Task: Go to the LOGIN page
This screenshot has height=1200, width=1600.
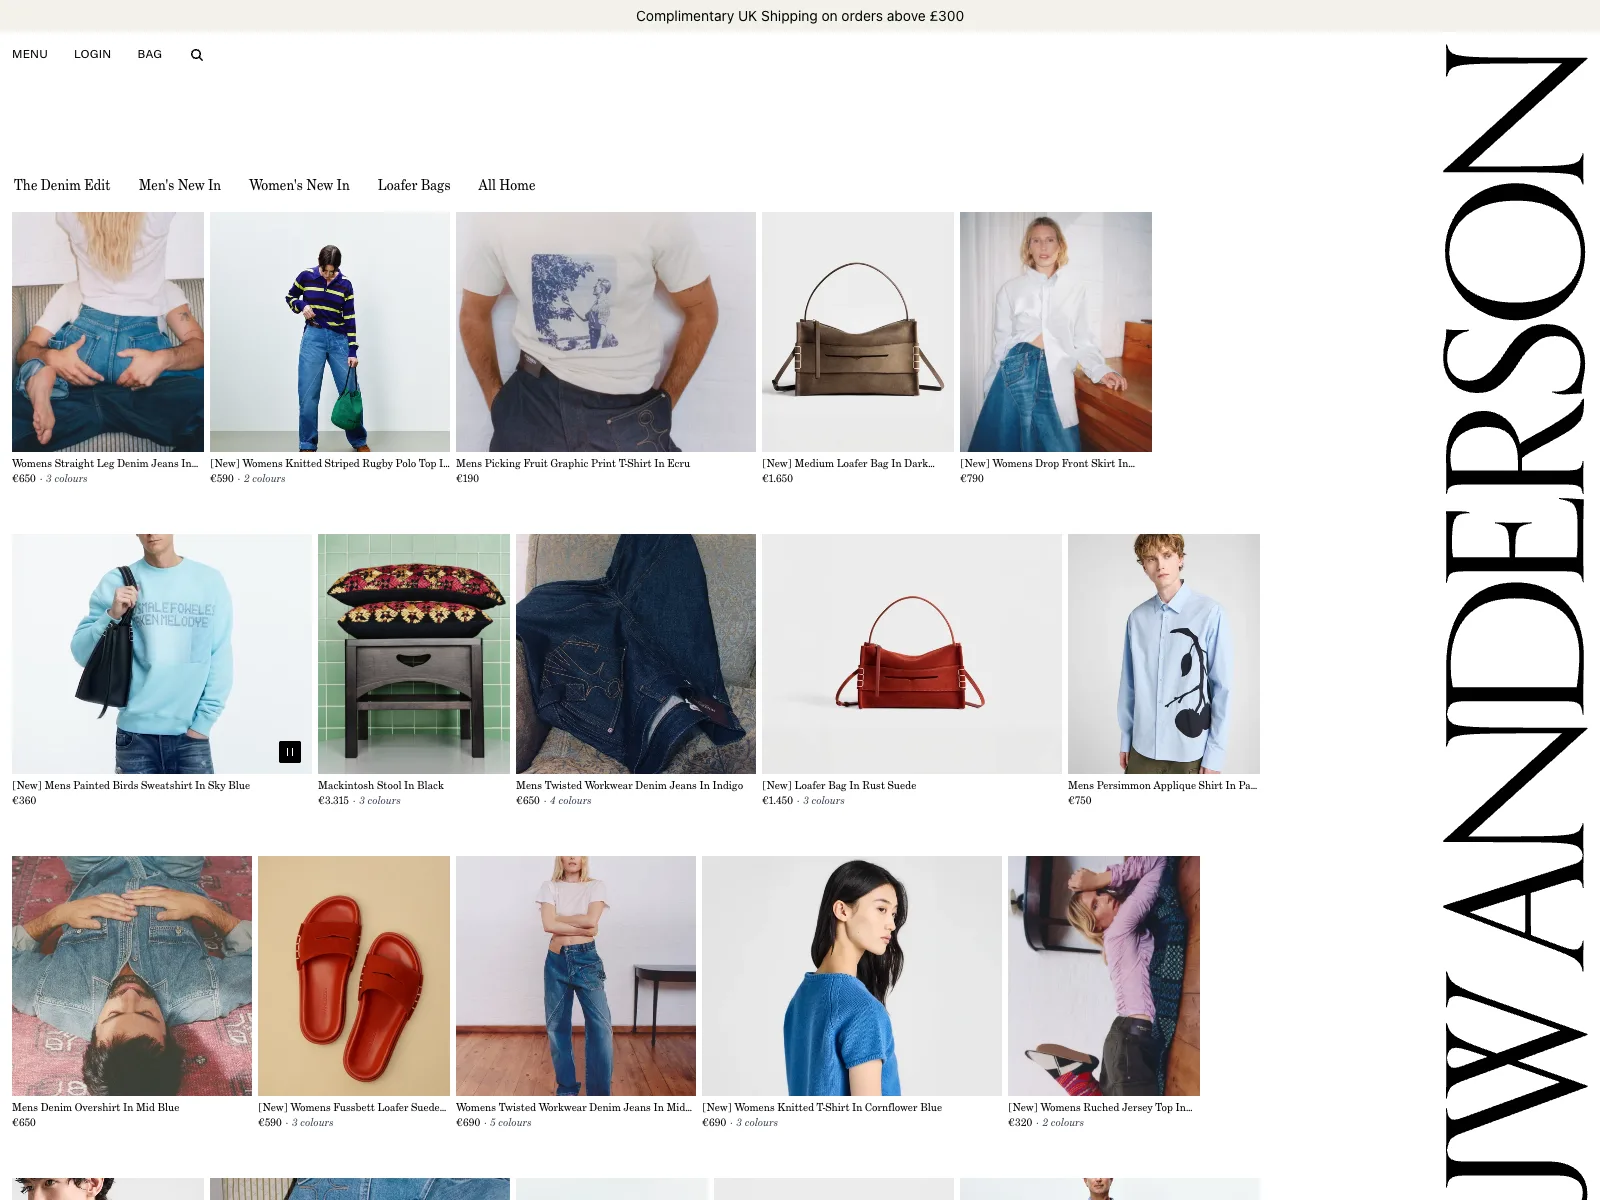Action: [x=92, y=54]
